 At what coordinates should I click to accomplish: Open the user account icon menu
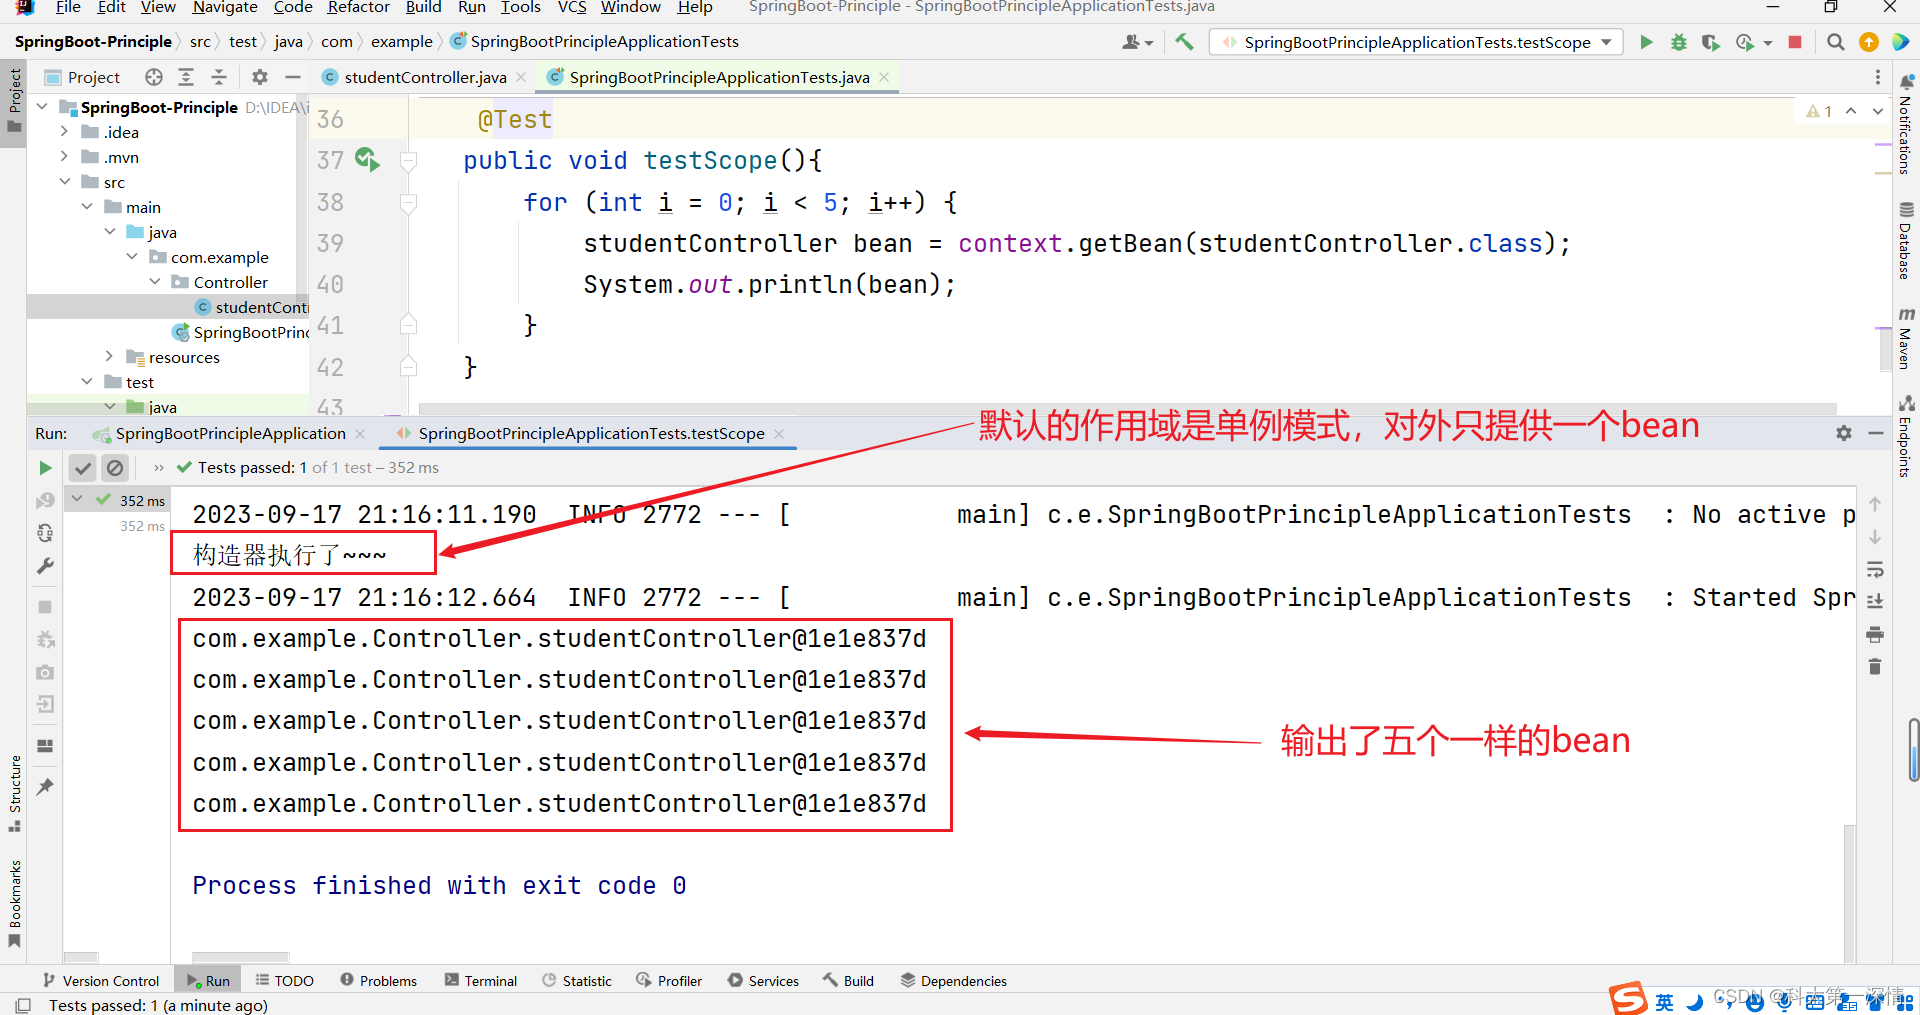click(x=1137, y=42)
